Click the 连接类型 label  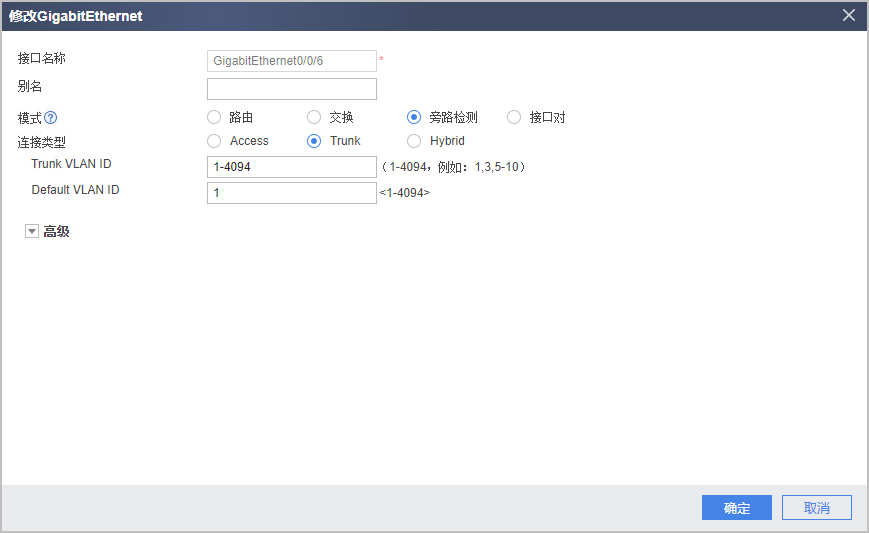[42, 142]
